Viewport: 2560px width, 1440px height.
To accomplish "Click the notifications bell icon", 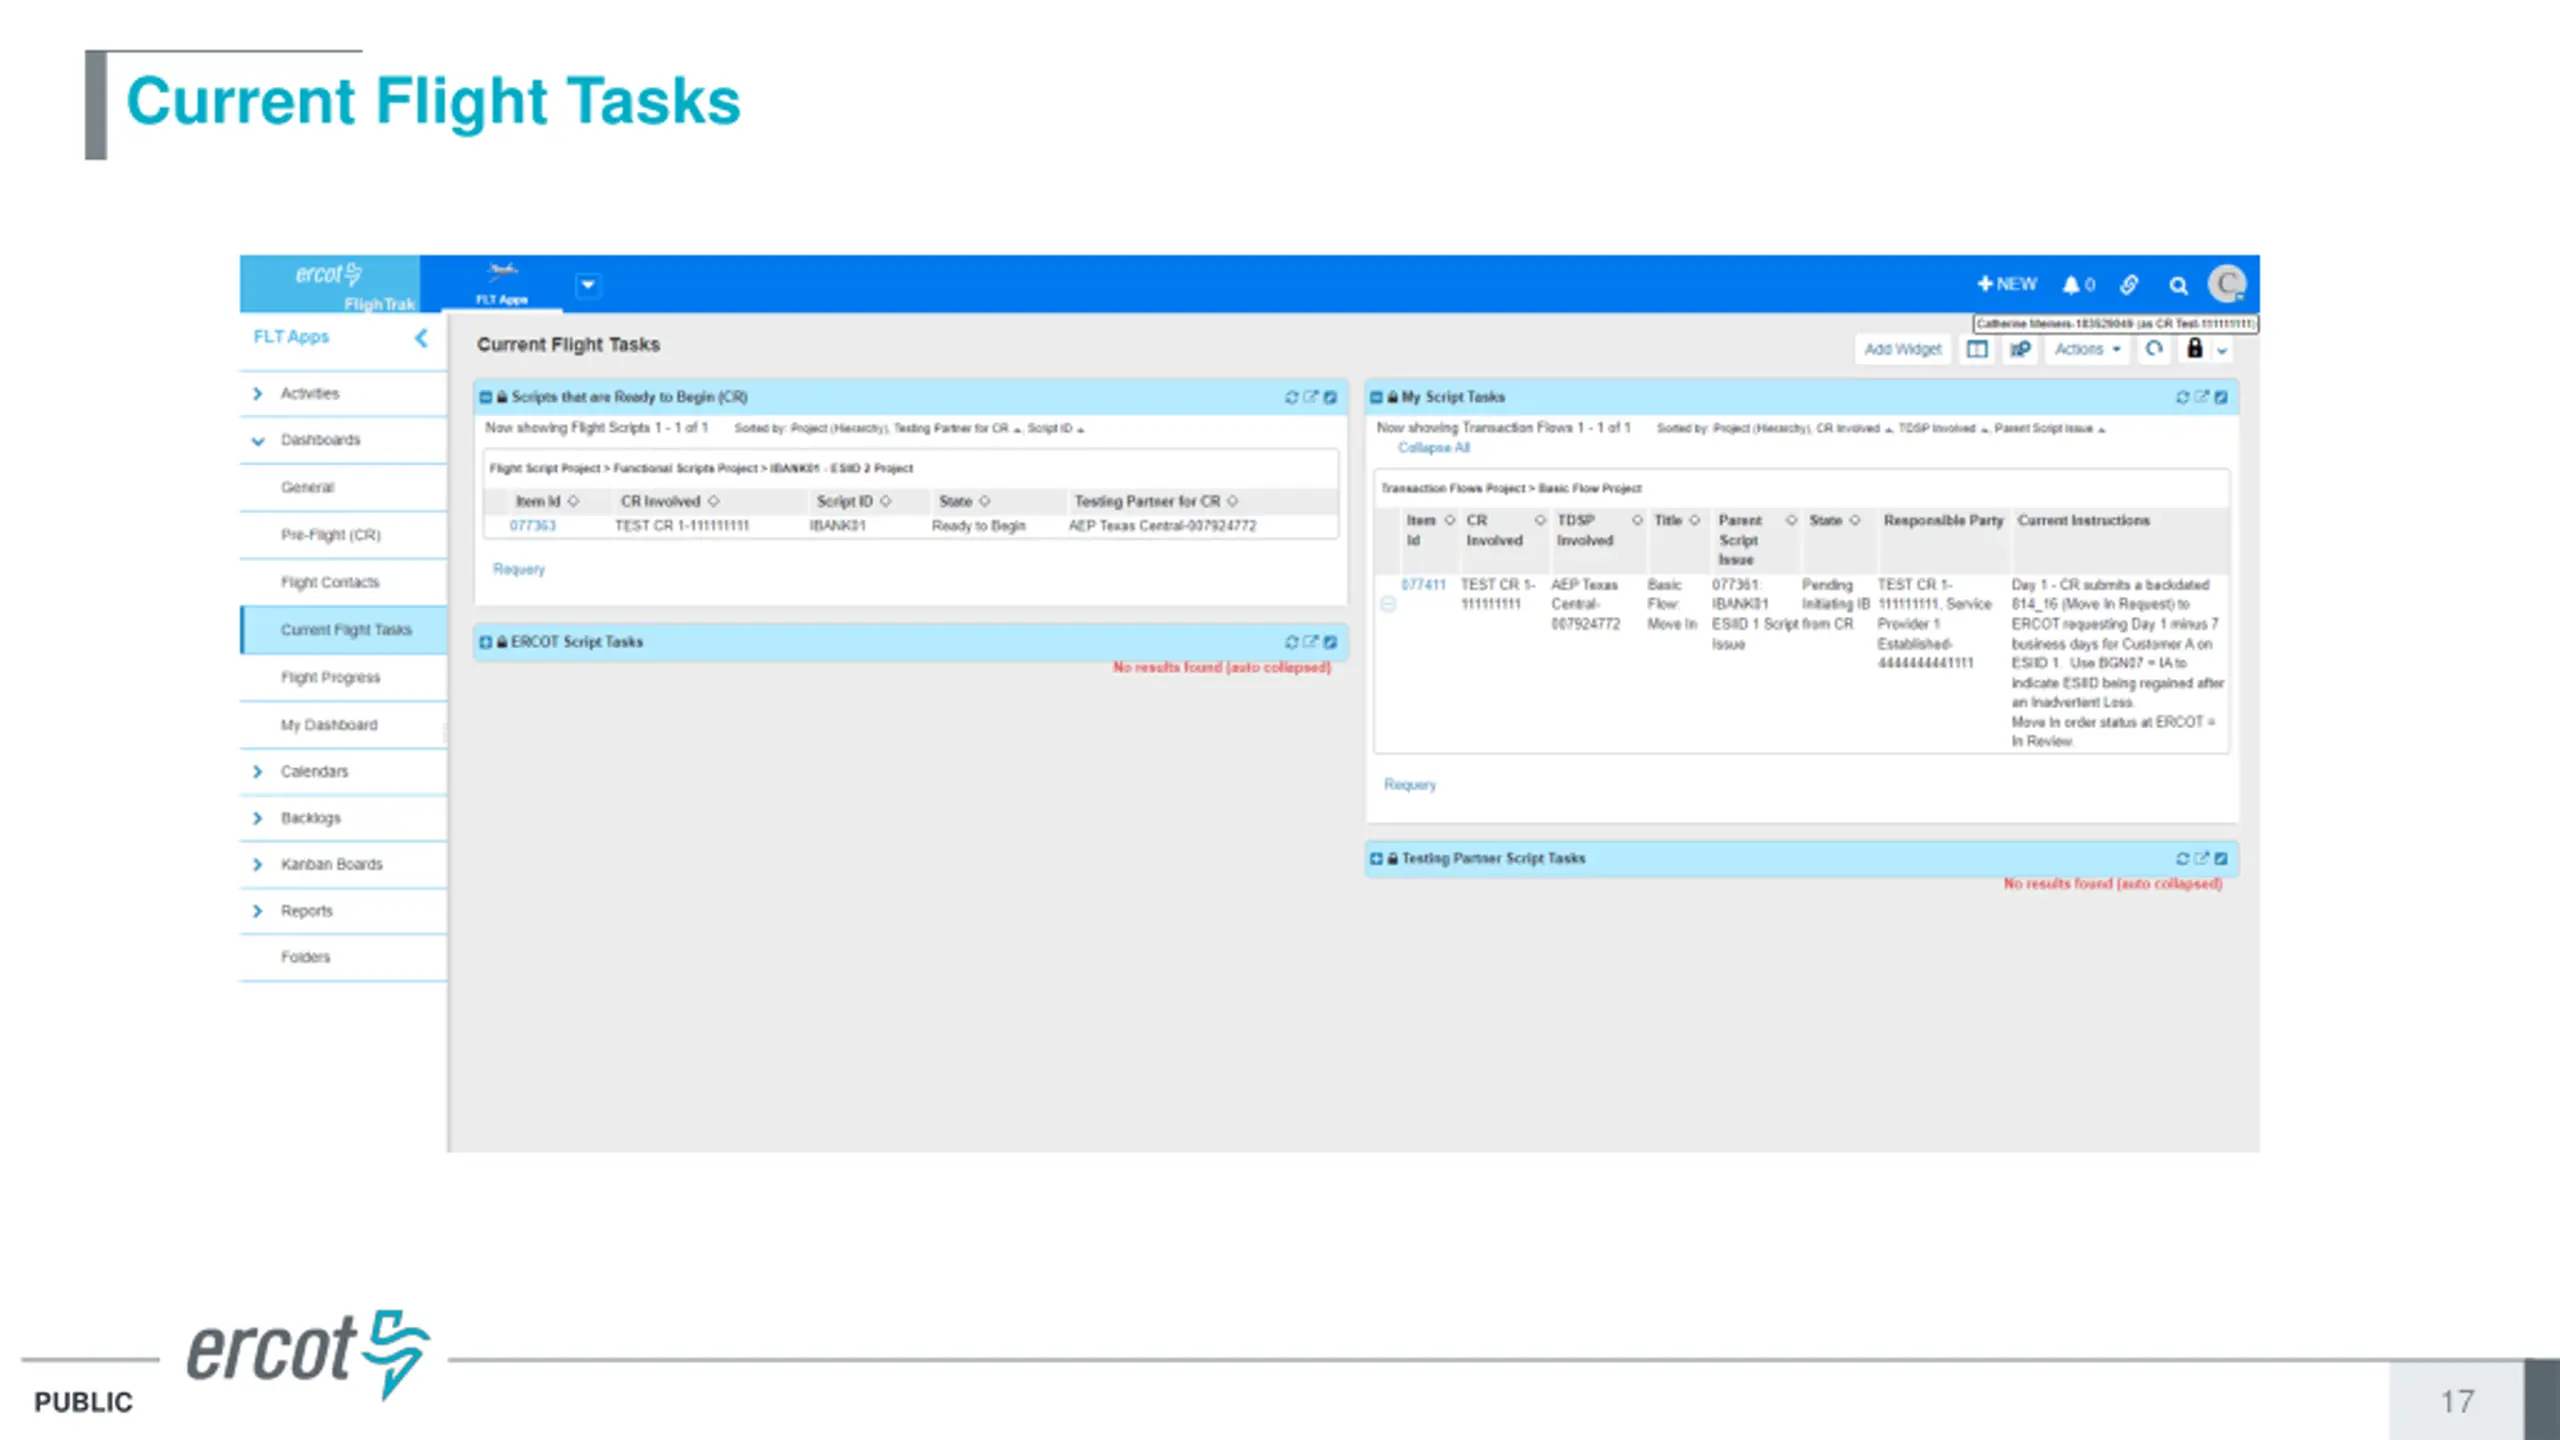I will pos(2070,285).
